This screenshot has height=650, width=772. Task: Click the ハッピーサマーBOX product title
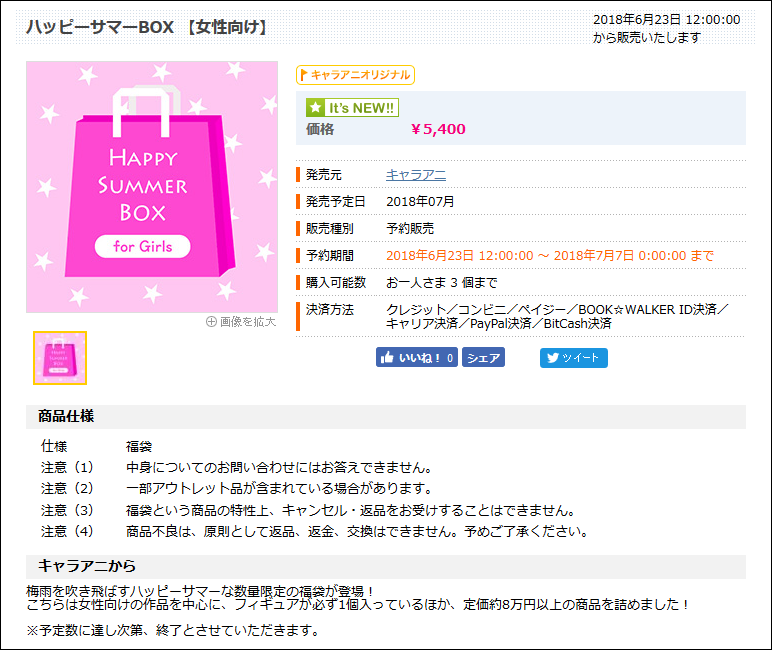click(x=148, y=27)
